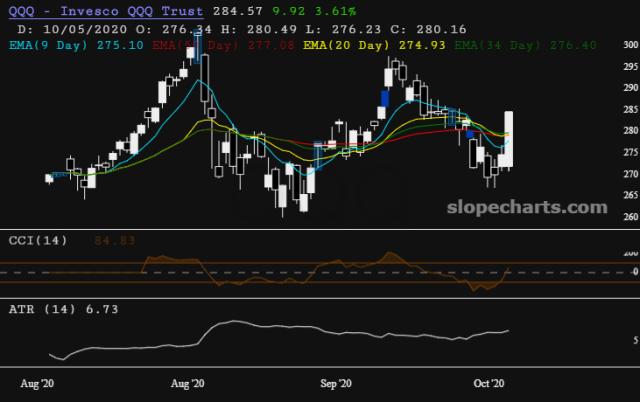Screen dimensions: 640x402
Task: Click the ATR (14) 6.73 label
Action: coord(63,309)
